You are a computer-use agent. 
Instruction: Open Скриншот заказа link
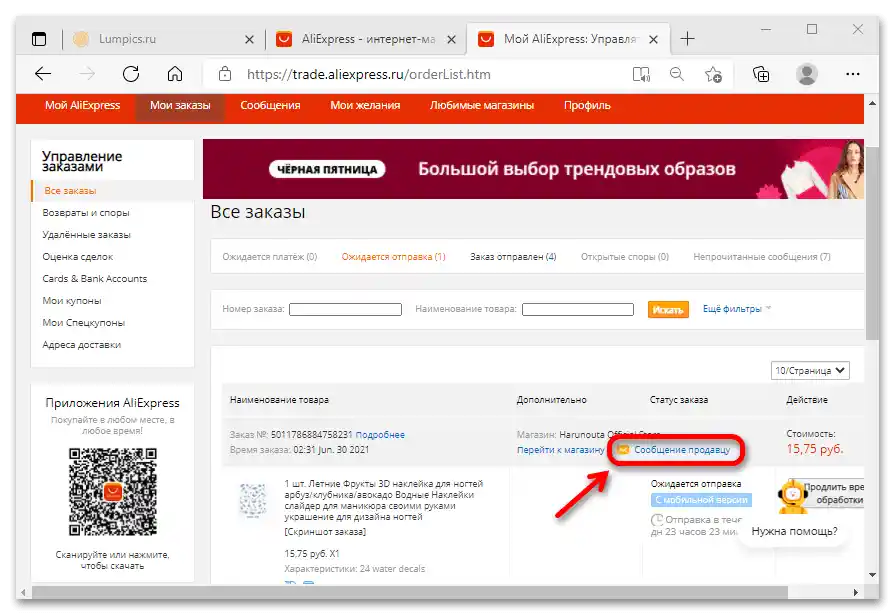(325, 532)
